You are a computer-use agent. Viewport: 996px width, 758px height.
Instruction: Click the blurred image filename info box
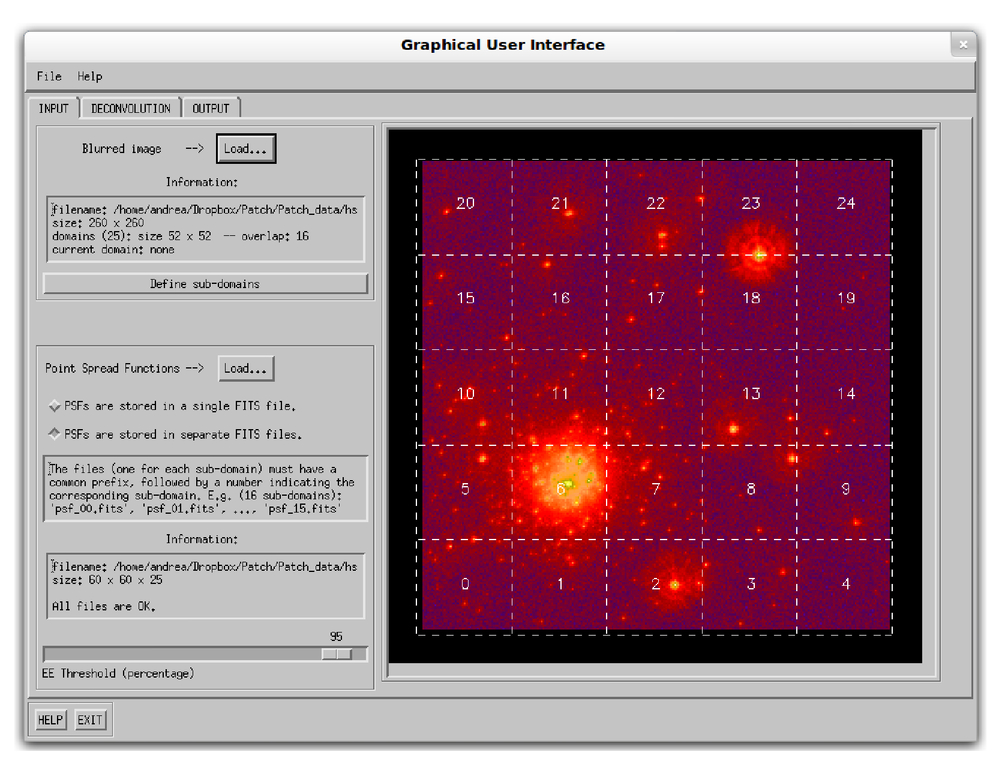pyautogui.click(x=205, y=229)
